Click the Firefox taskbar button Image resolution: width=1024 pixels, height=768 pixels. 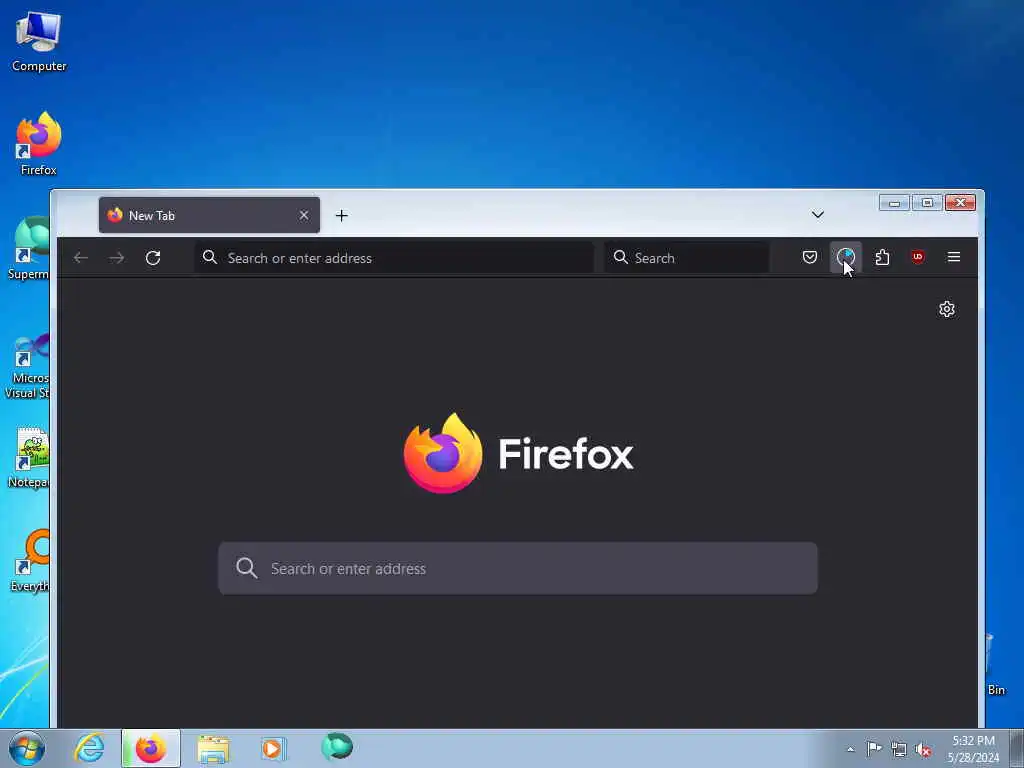click(x=151, y=748)
